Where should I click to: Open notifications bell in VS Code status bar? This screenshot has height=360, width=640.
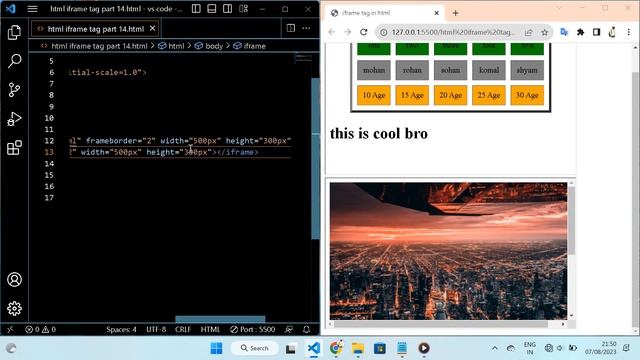[x=307, y=329]
